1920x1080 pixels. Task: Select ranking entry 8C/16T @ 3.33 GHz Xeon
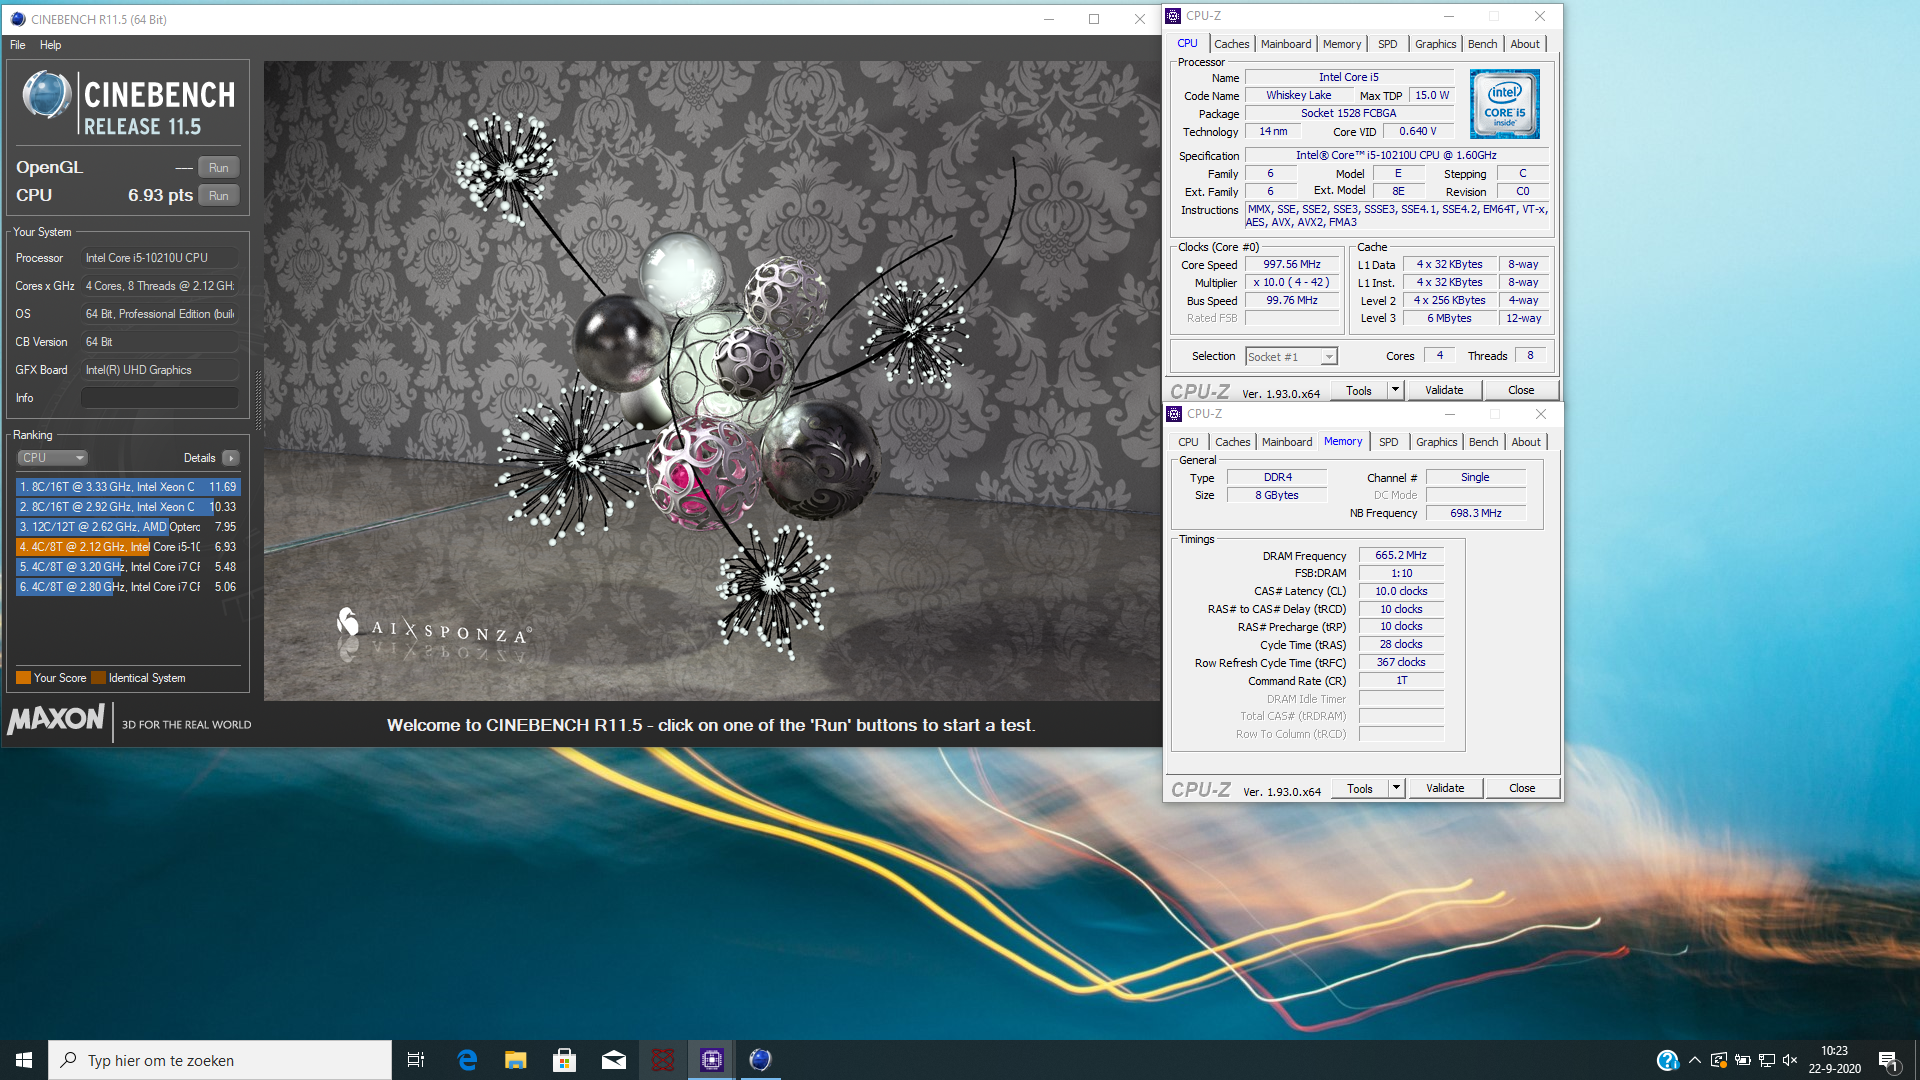(x=128, y=487)
